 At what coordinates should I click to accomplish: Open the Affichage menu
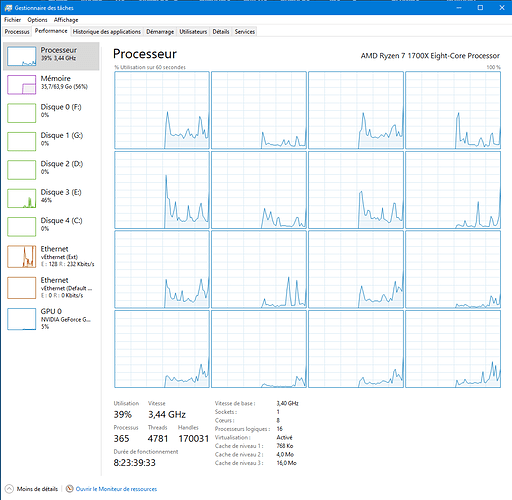66,20
